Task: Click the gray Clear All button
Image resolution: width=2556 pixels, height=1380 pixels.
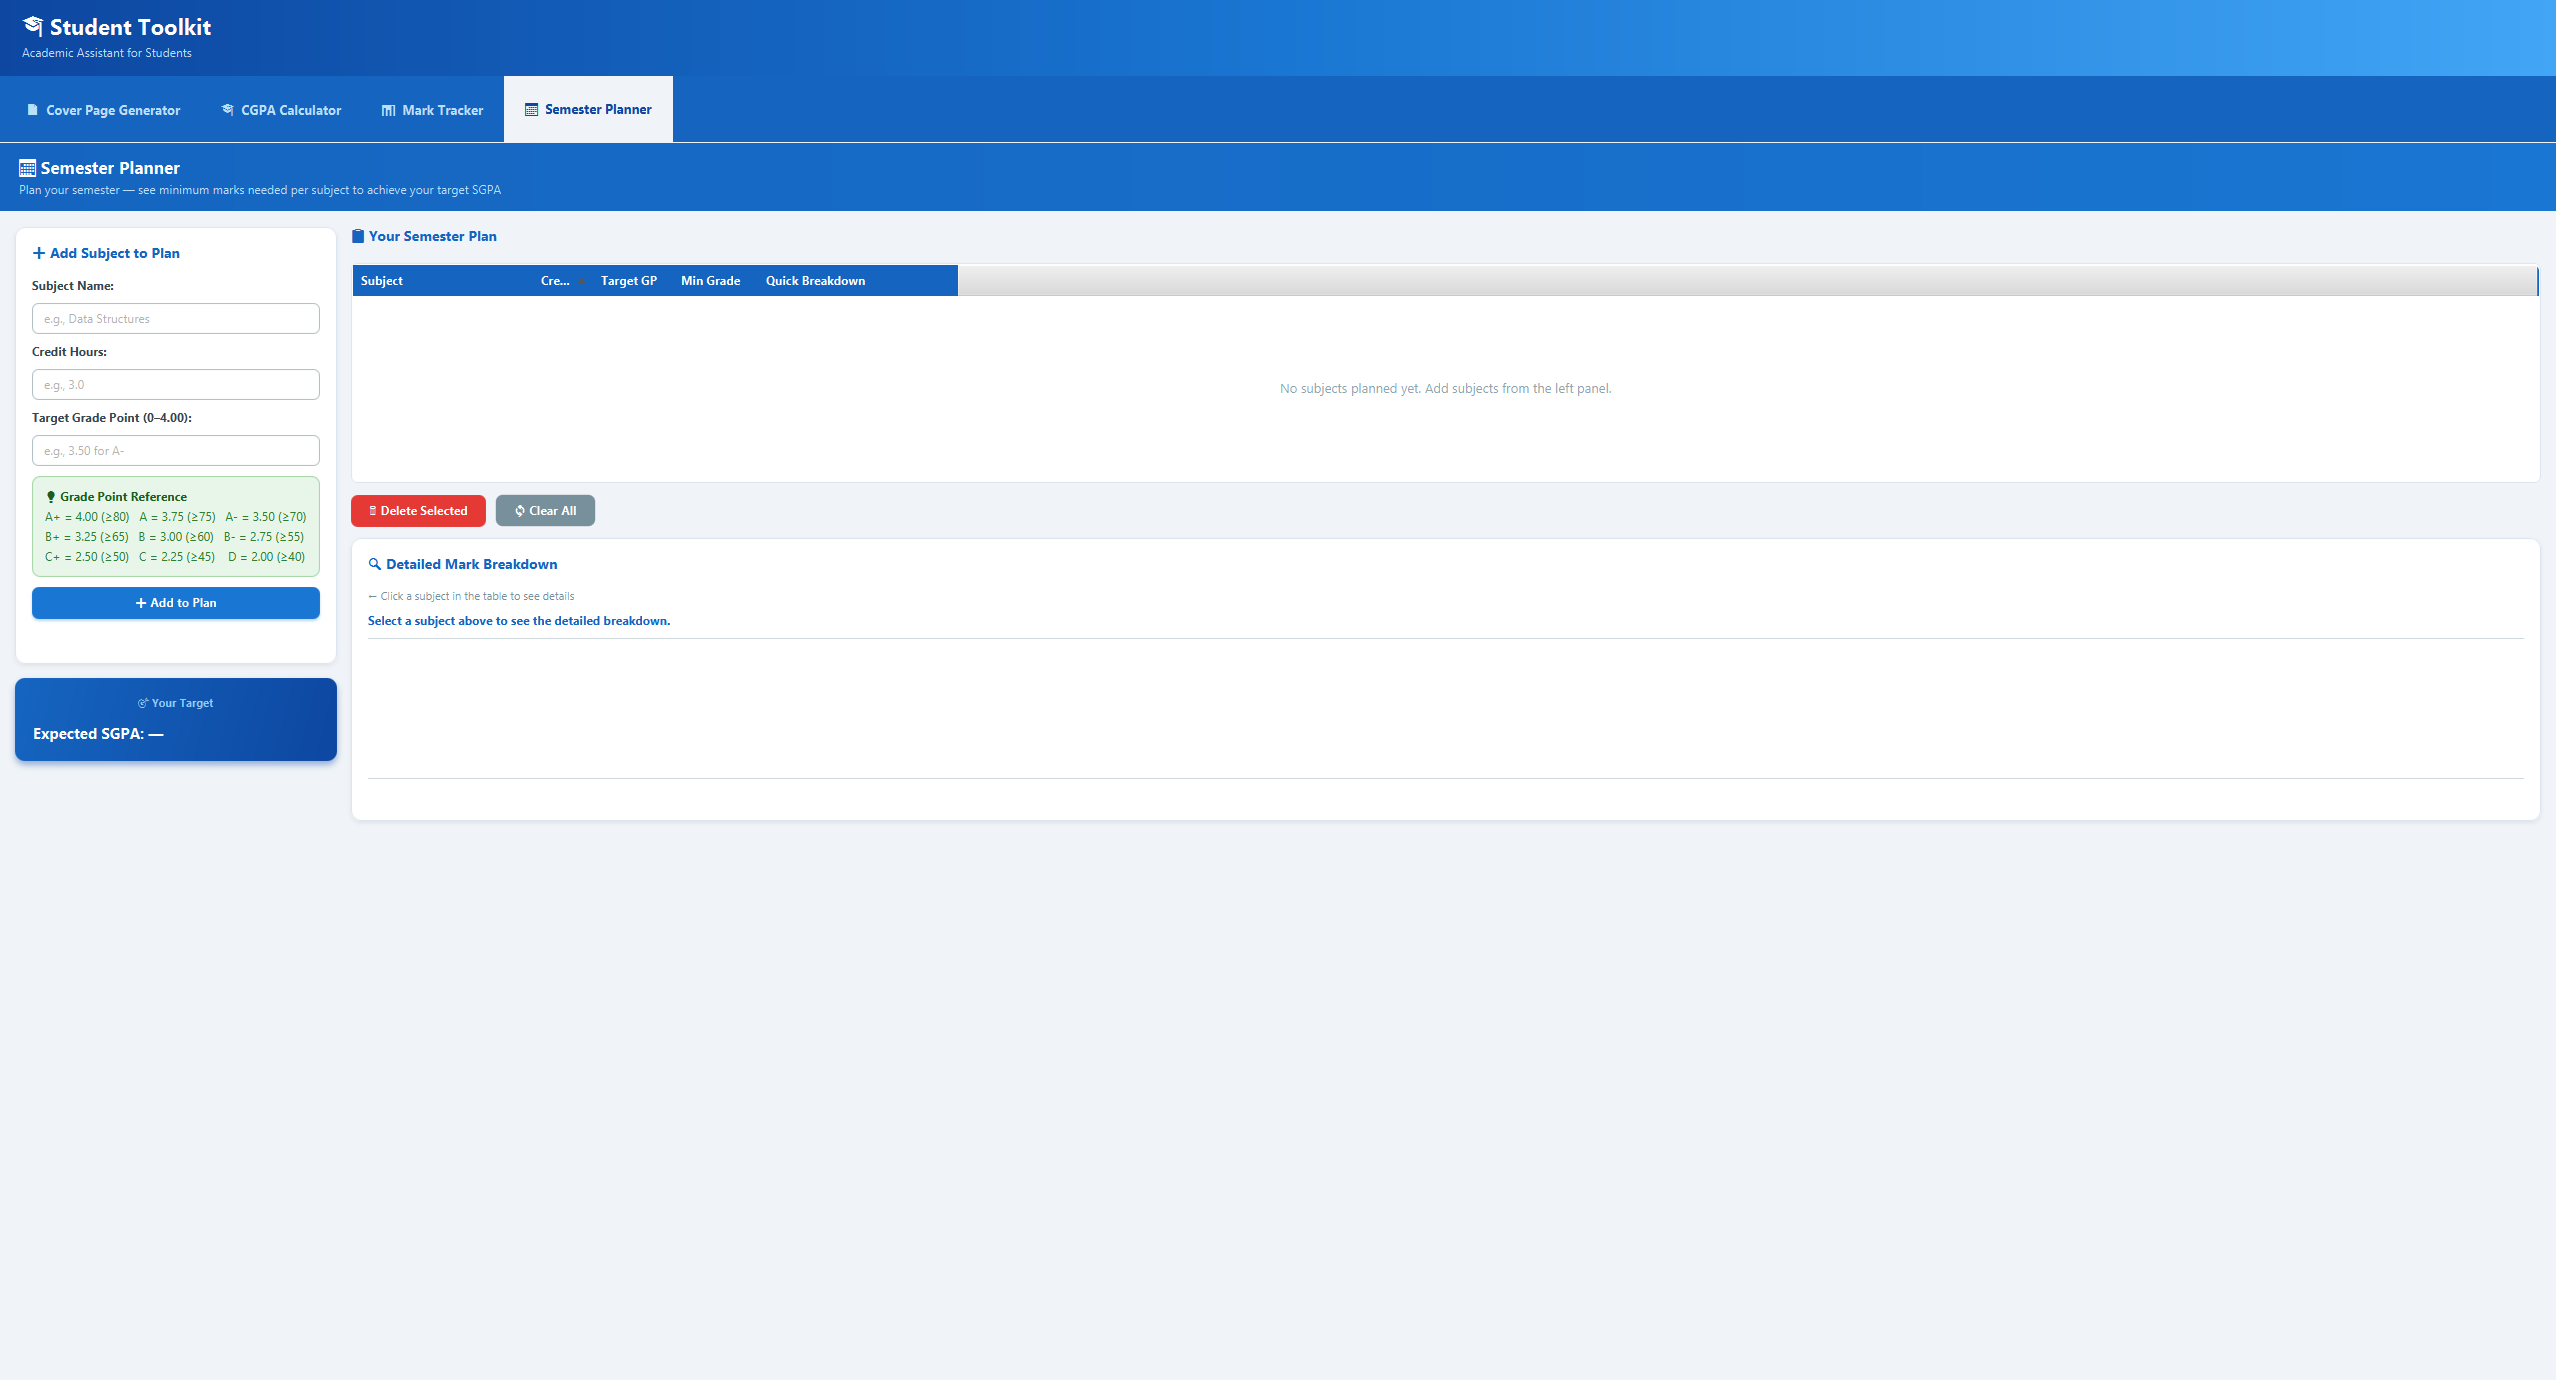Action: [545, 511]
